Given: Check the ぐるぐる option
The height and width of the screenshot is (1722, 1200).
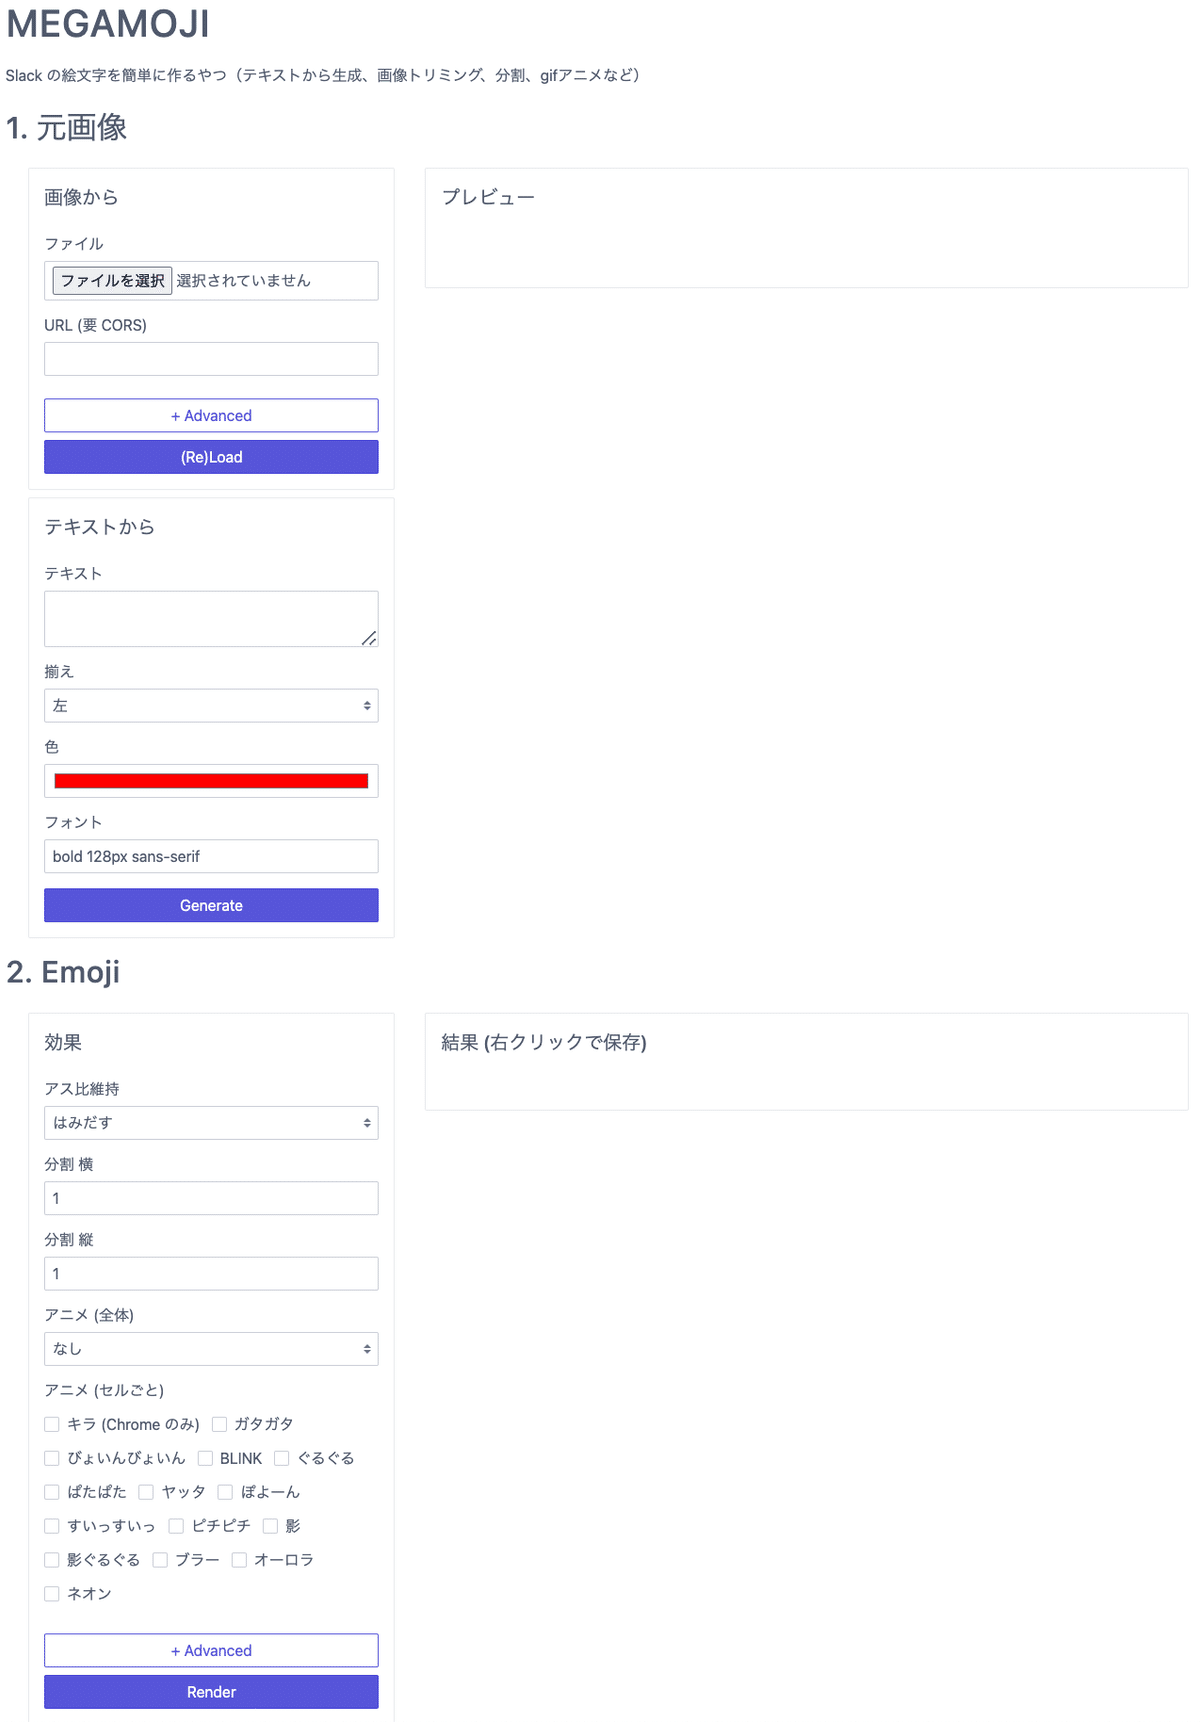Looking at the screenshot, I should click(x=282, y=1458).
